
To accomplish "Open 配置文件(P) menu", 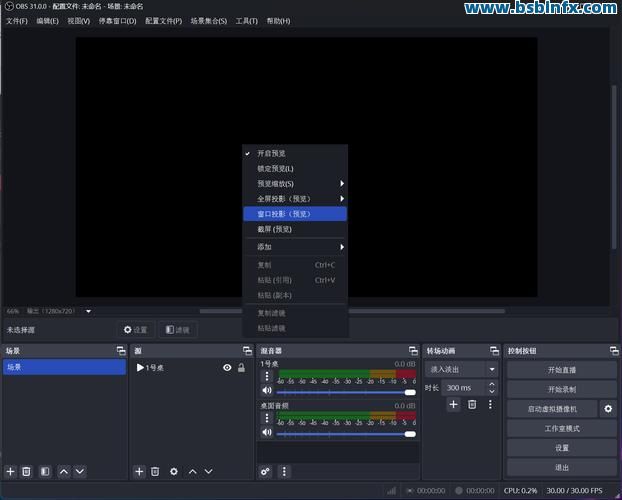I will point(163,21).
